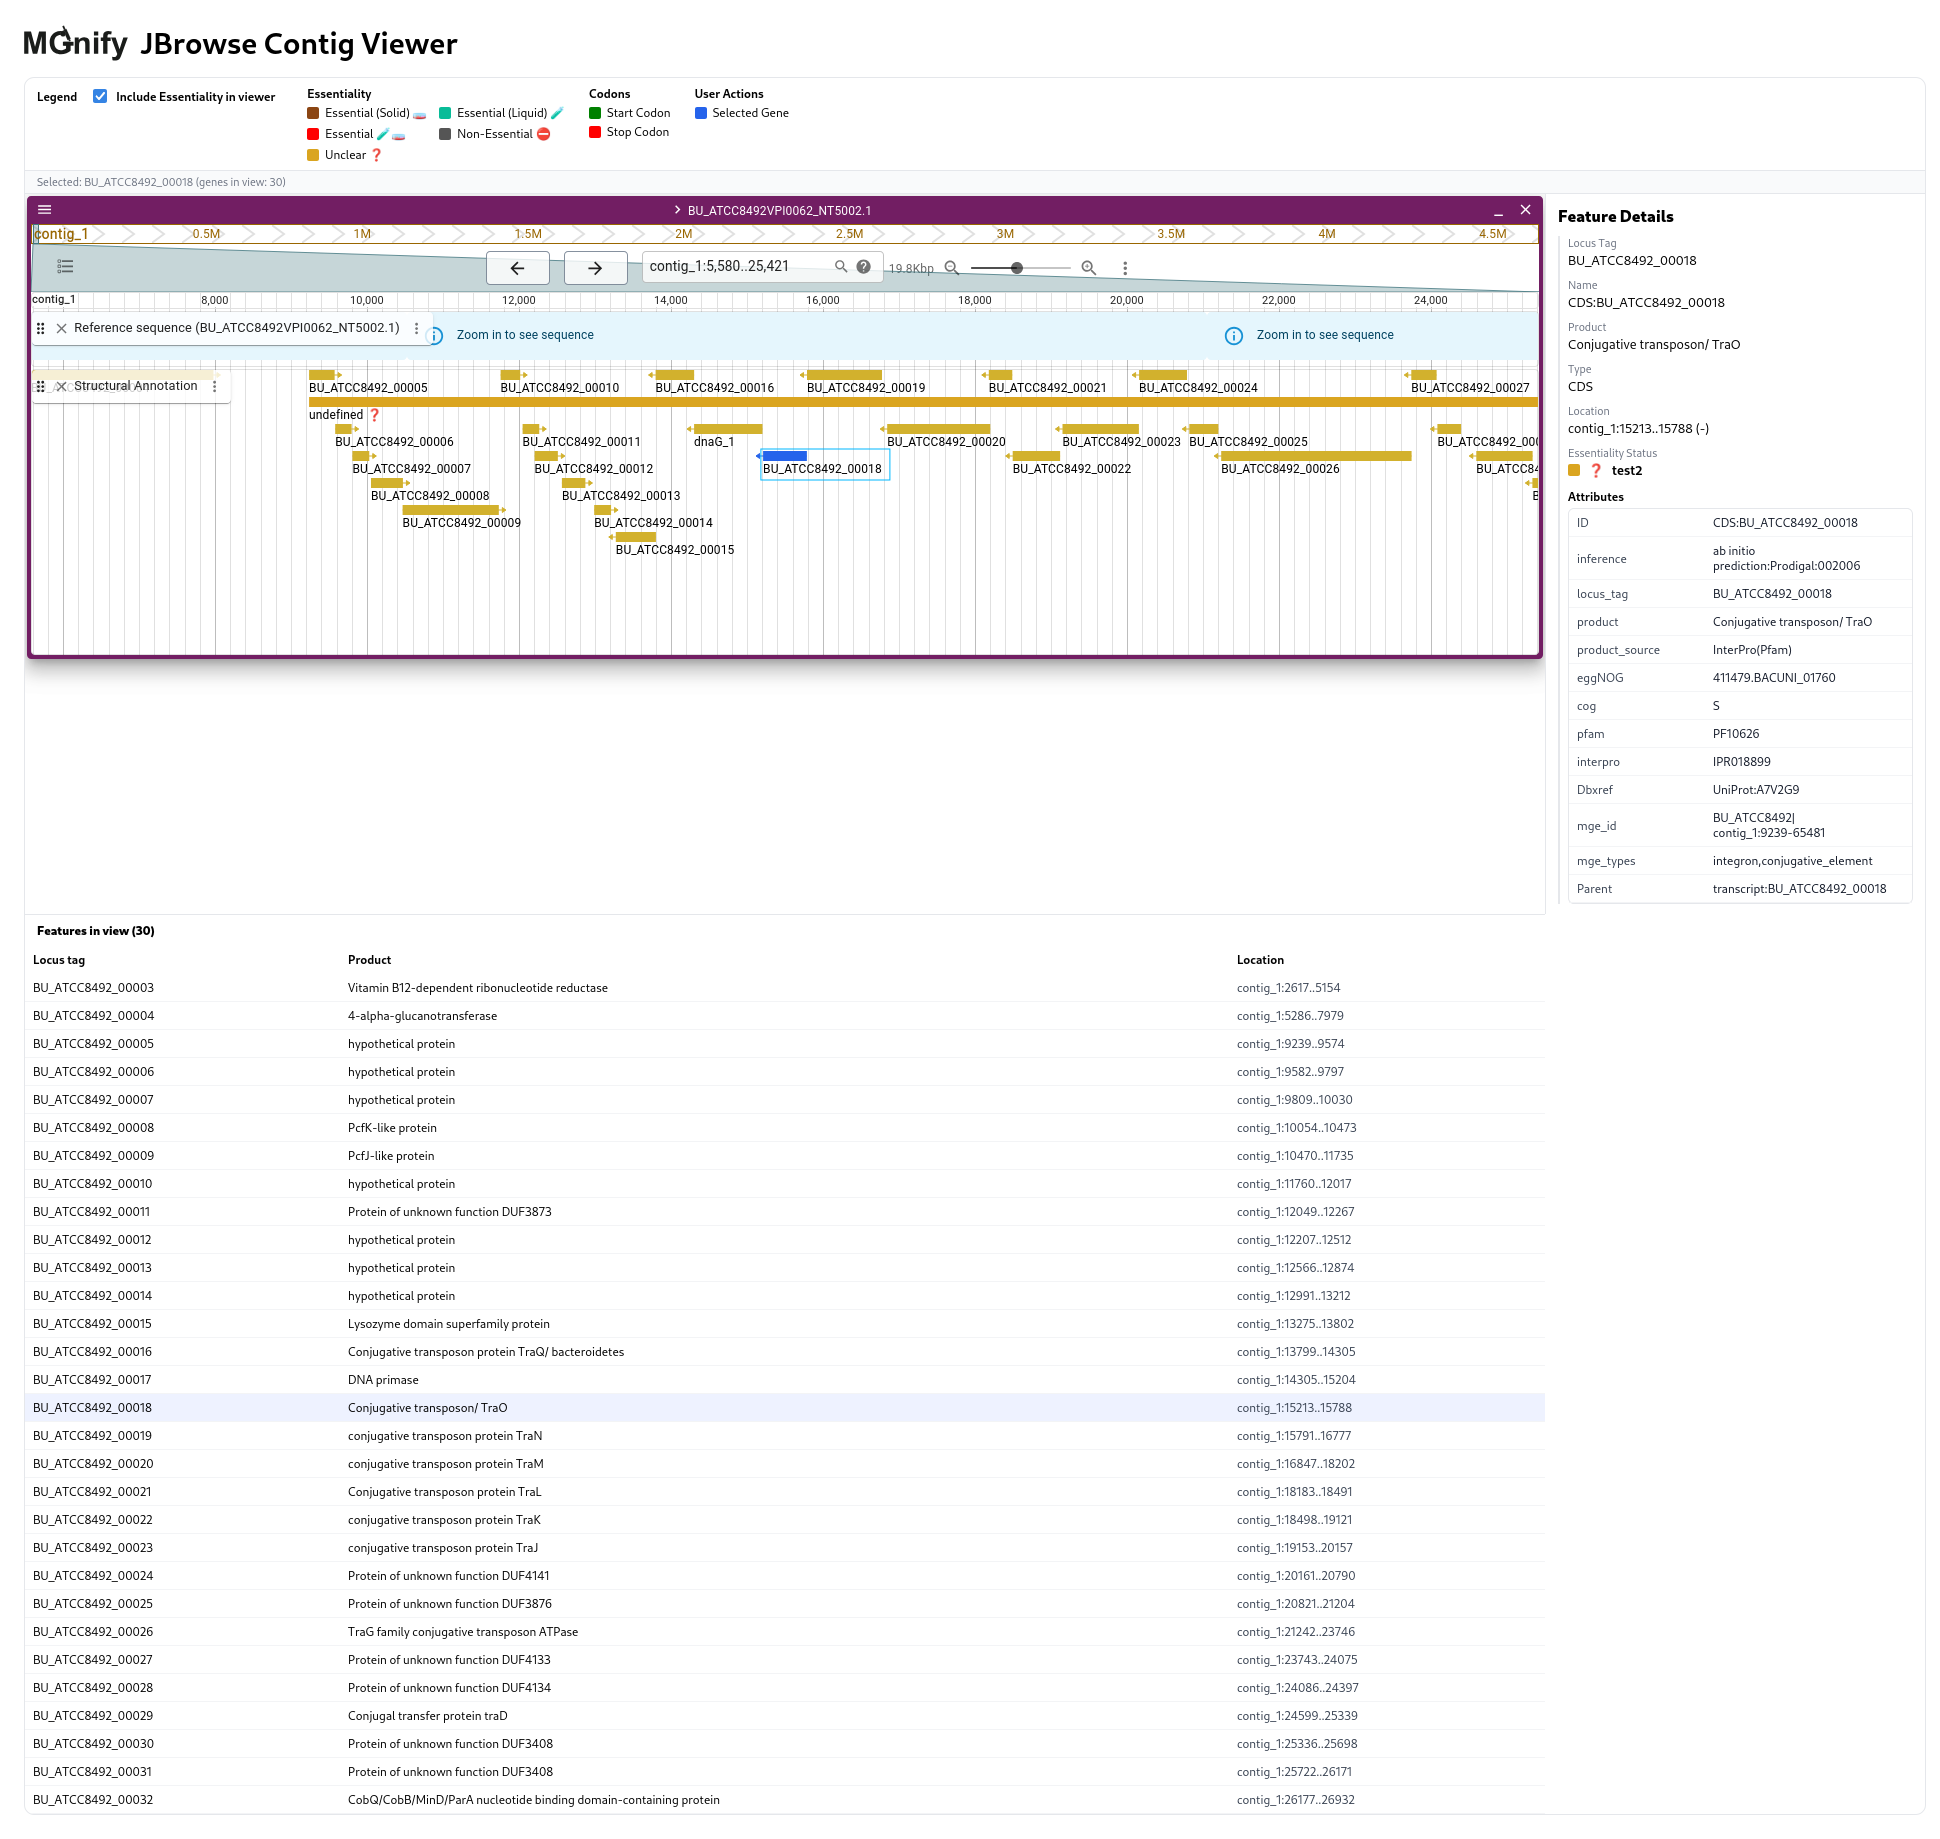
Task: Open the navigation bar overflow three-dot menu
Action: pos(1125,268)
